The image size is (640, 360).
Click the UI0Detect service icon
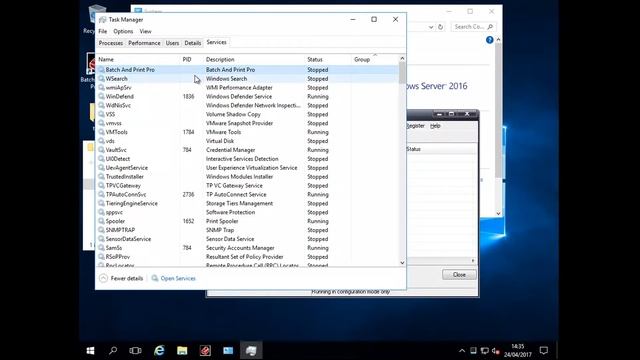(101, 159)
